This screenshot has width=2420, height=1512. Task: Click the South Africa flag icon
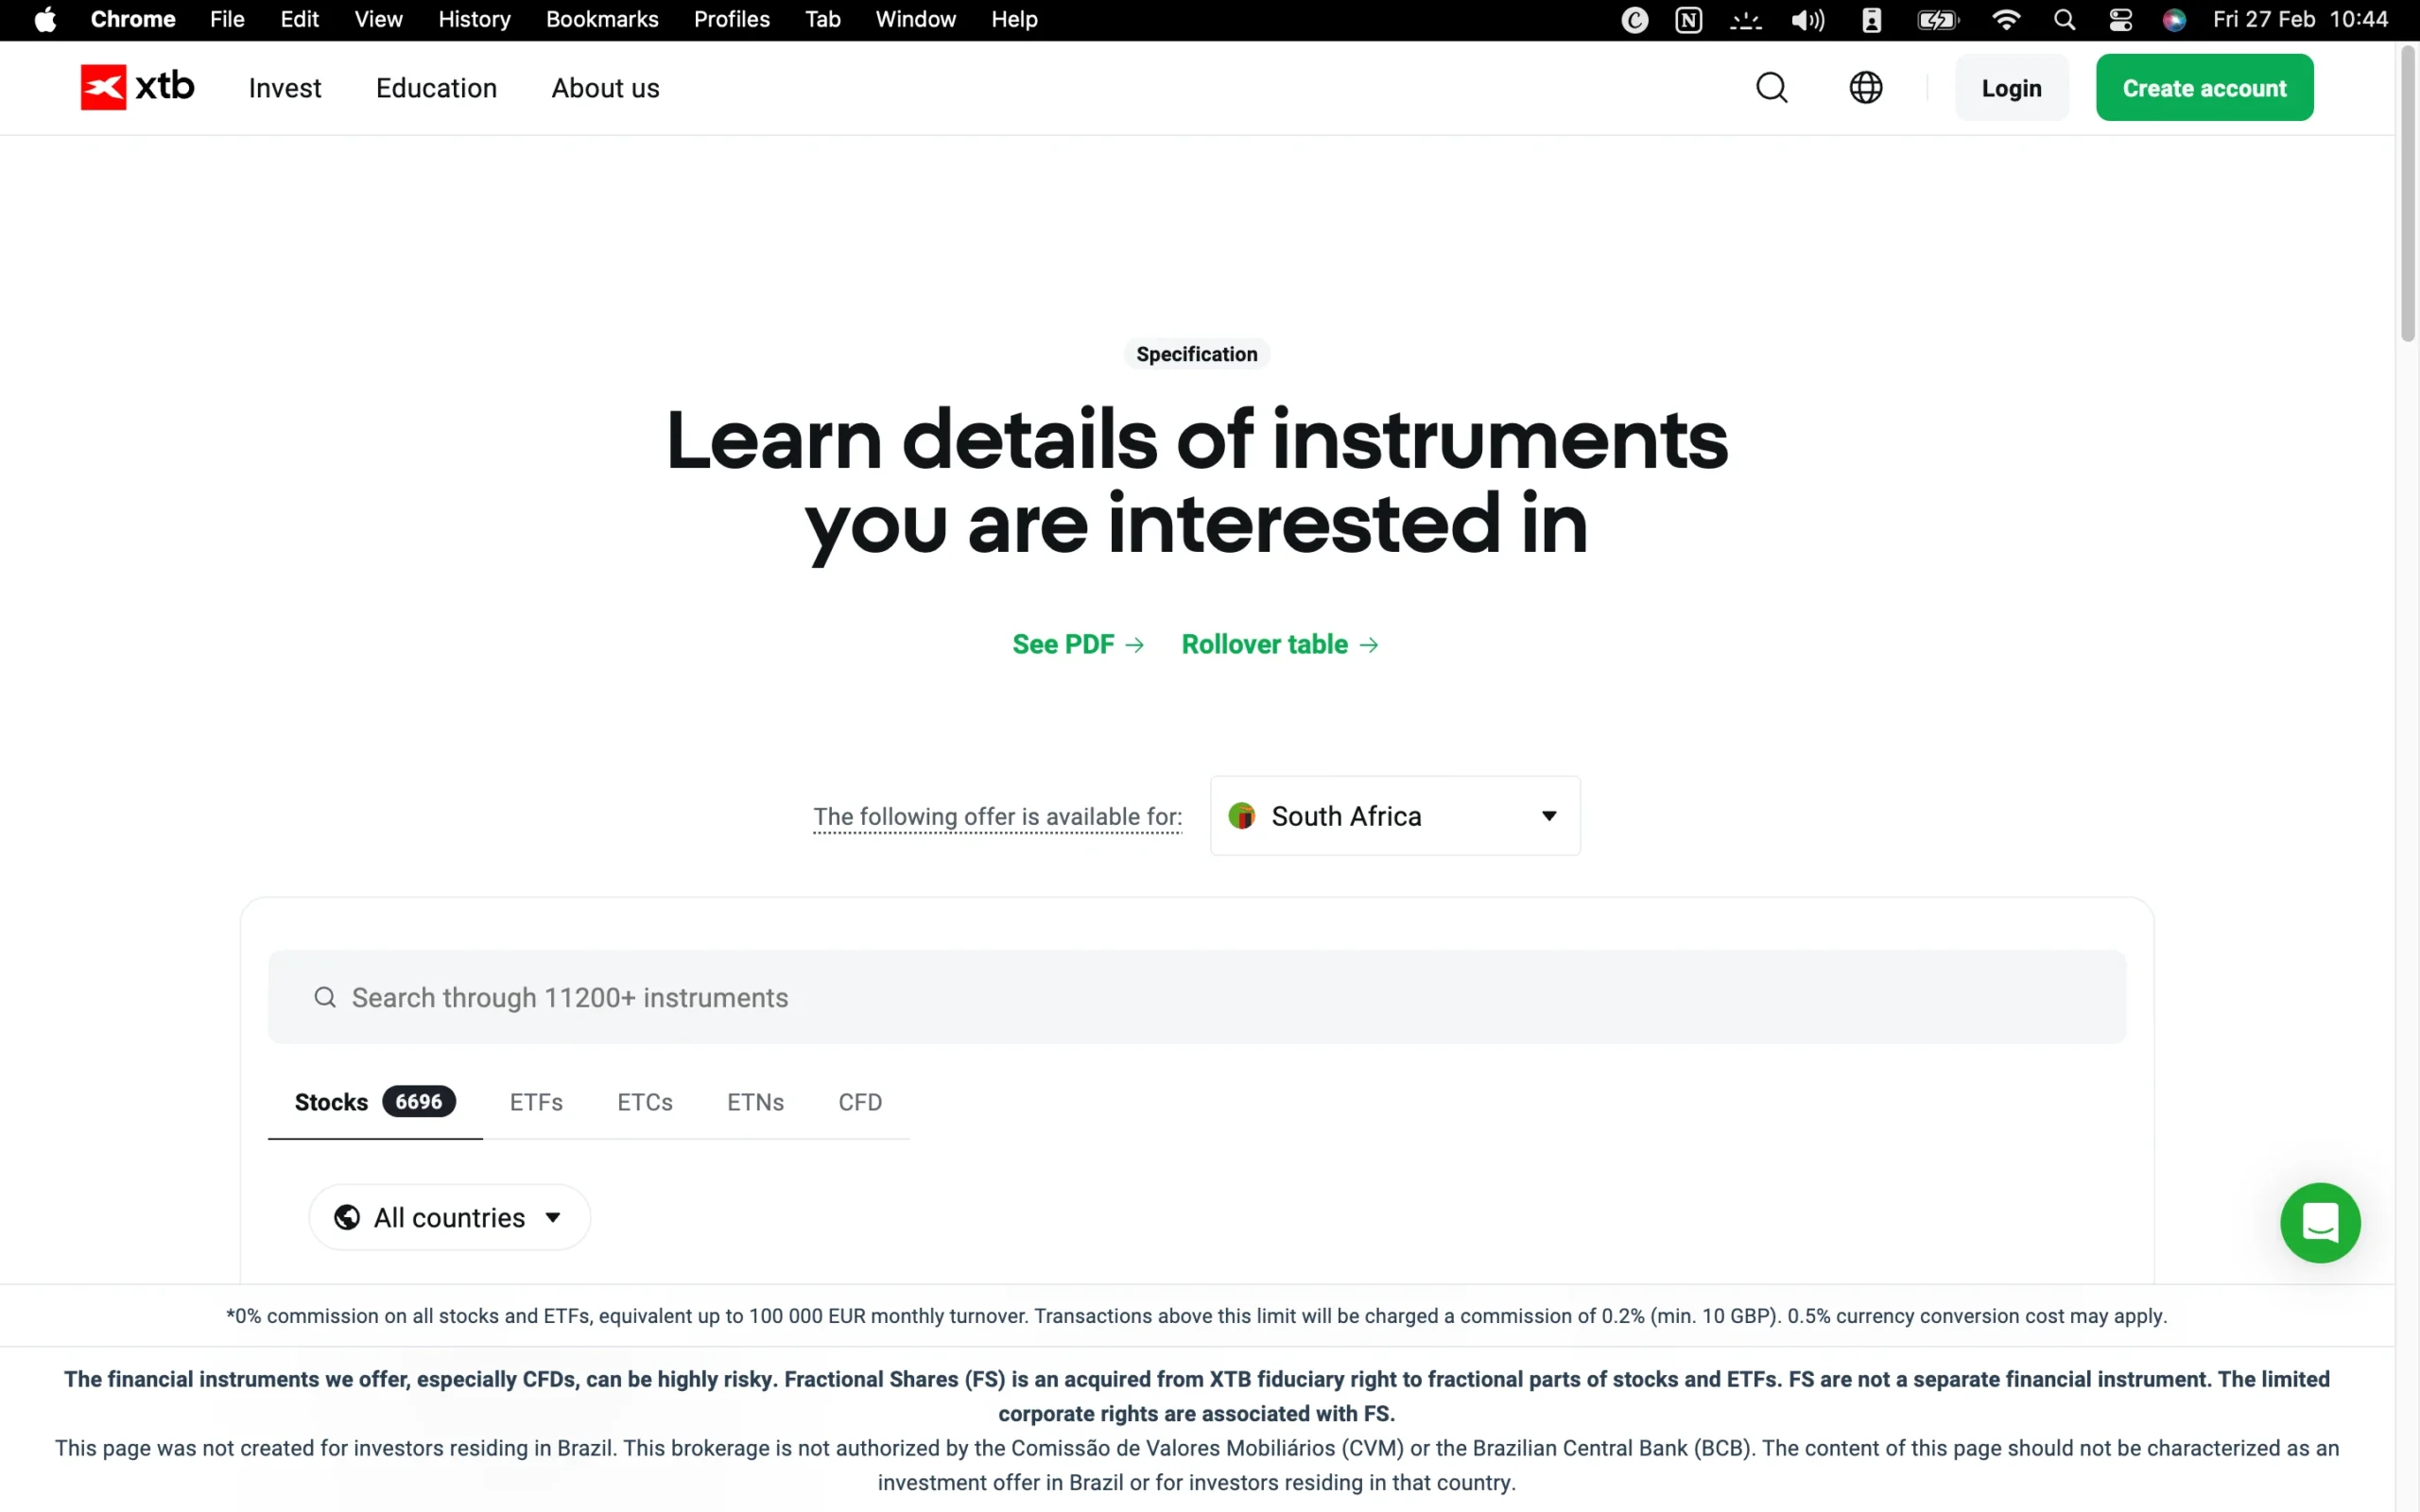coord(1242,815)
